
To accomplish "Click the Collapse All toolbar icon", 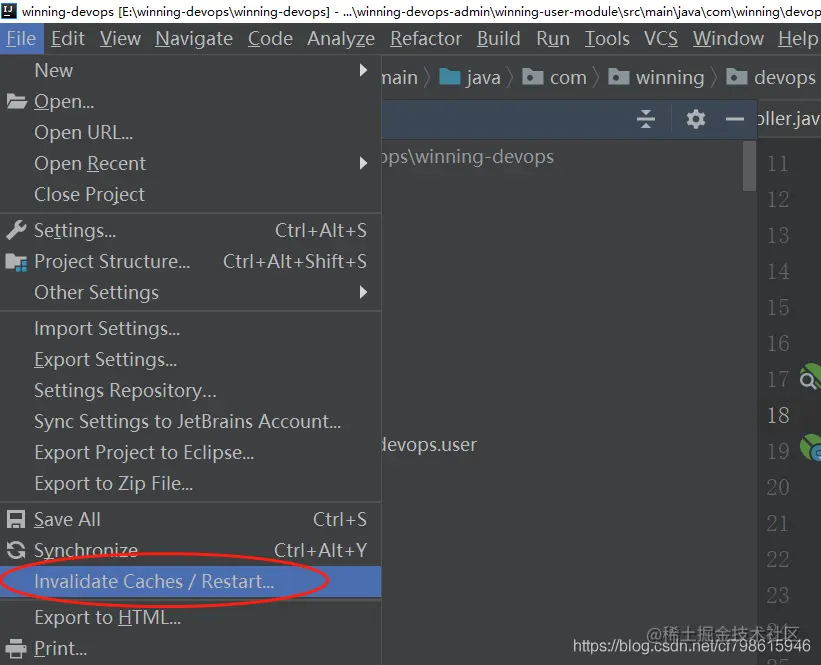I will (646, 119).
